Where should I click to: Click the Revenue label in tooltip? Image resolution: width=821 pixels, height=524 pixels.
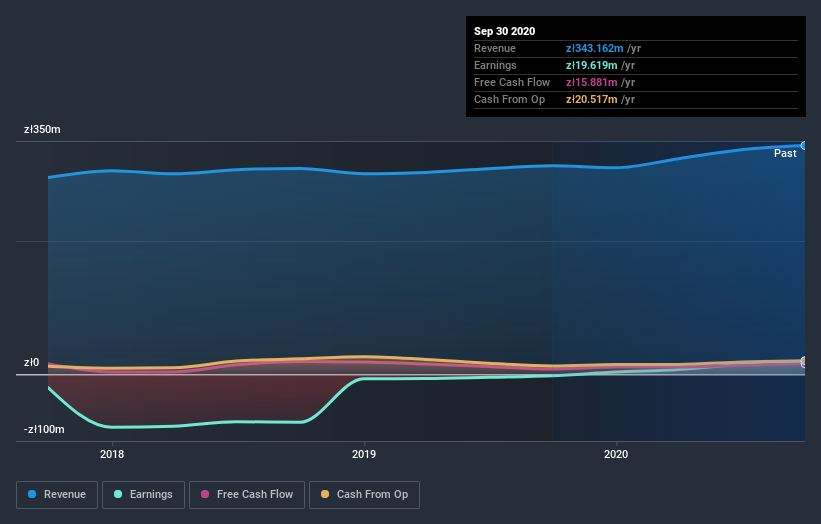pos(495,48)
